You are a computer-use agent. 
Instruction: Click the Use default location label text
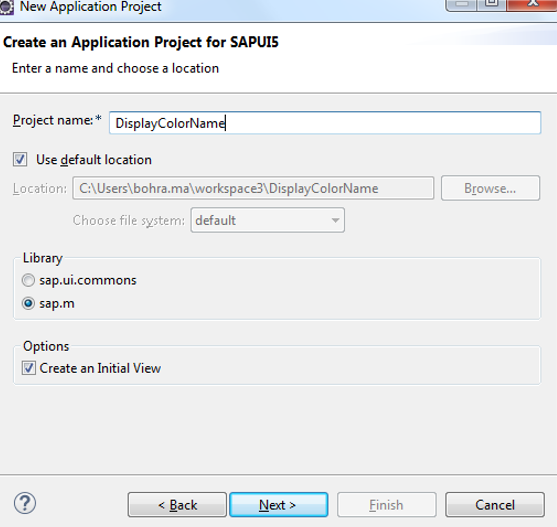click(x=94, y=160)
